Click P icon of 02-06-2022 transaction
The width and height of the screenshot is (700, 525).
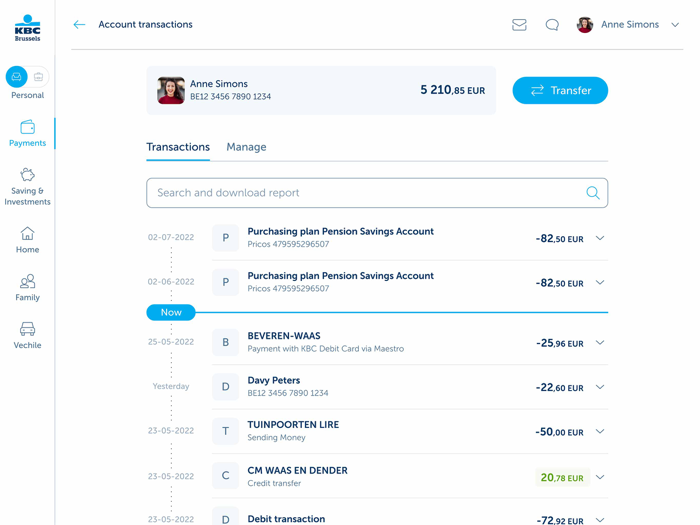[225, 282]
